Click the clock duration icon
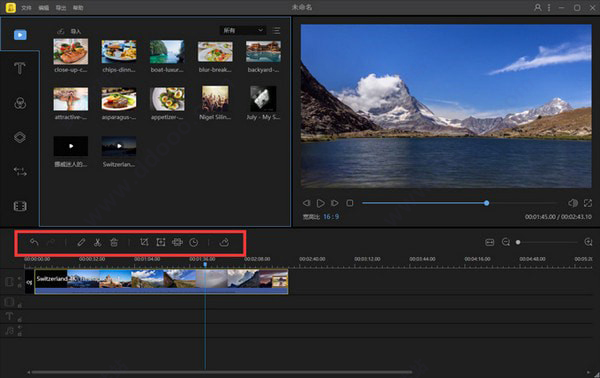 click(194, 242)
